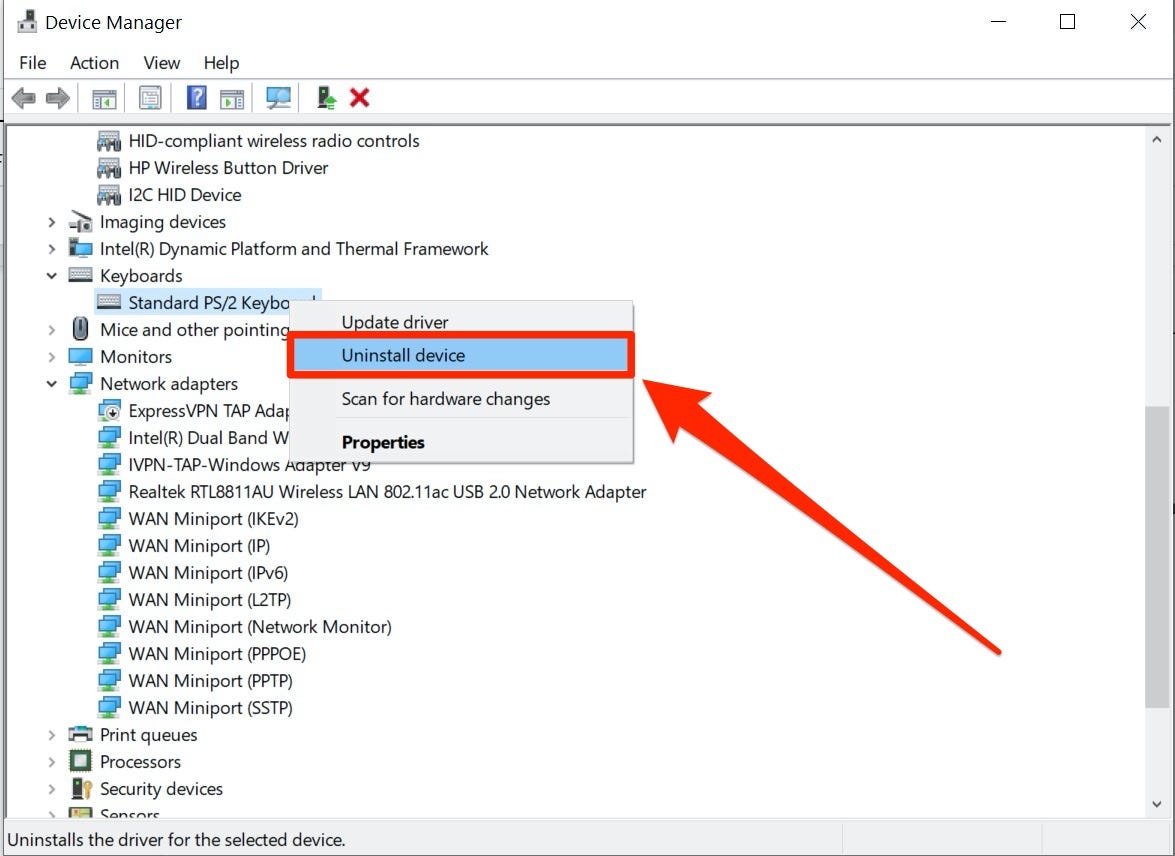Open the View menu

coord(161,63)
